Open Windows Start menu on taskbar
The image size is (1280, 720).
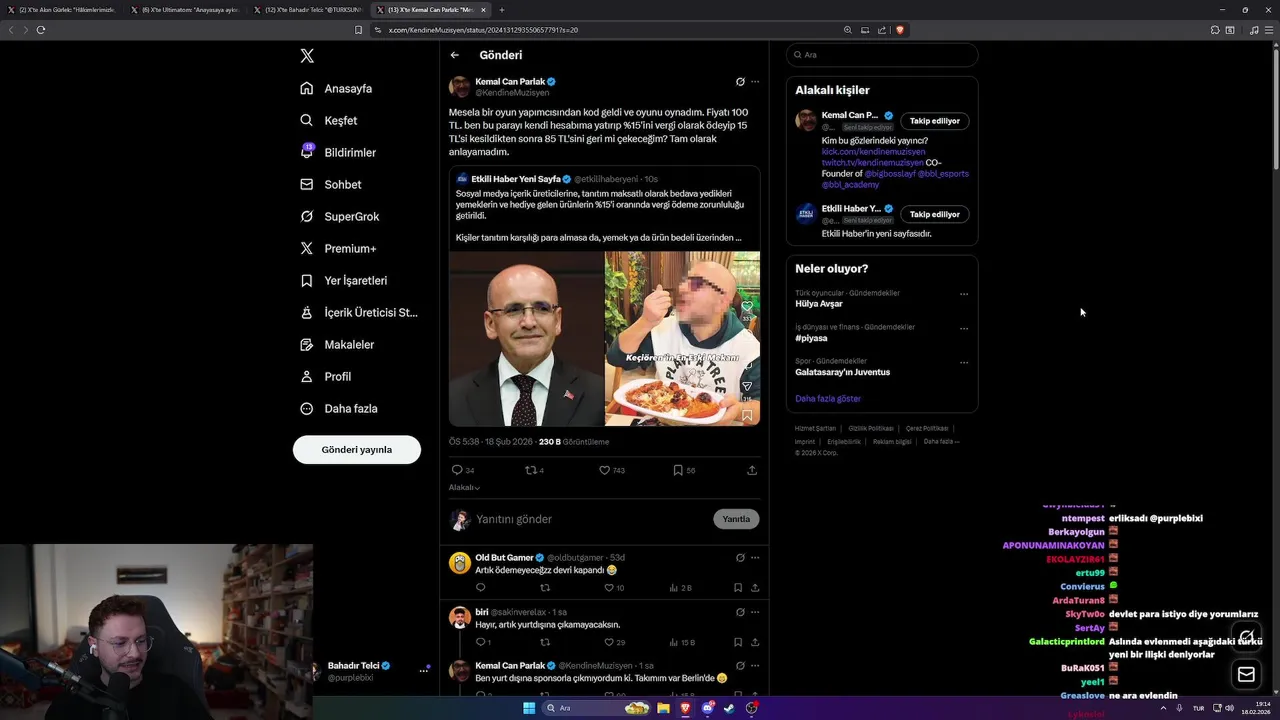coord(529,708)
